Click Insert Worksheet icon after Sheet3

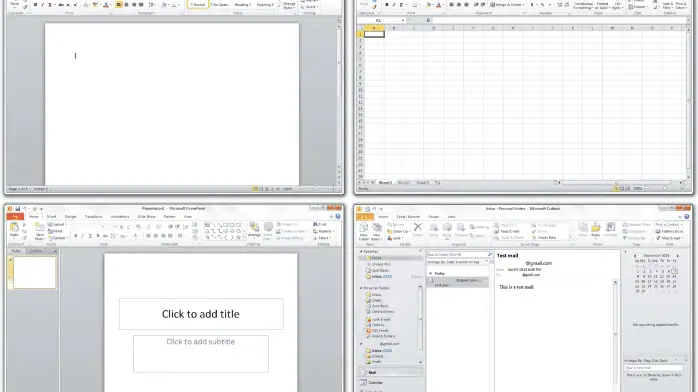click(437, 182)
